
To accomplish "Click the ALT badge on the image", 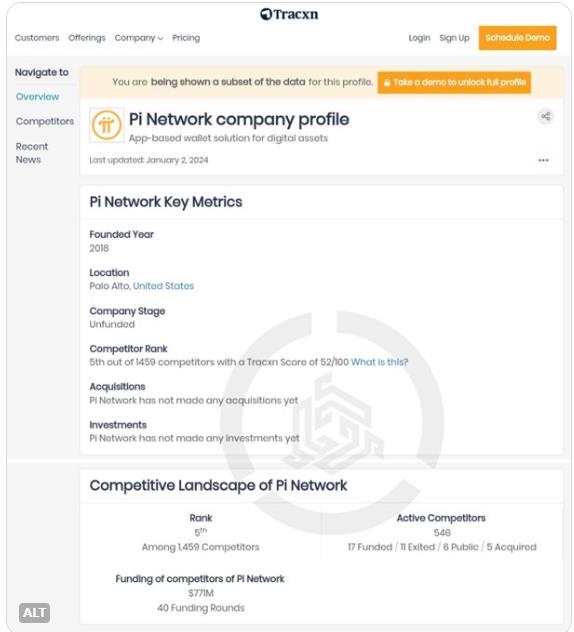I will (35, 613).
